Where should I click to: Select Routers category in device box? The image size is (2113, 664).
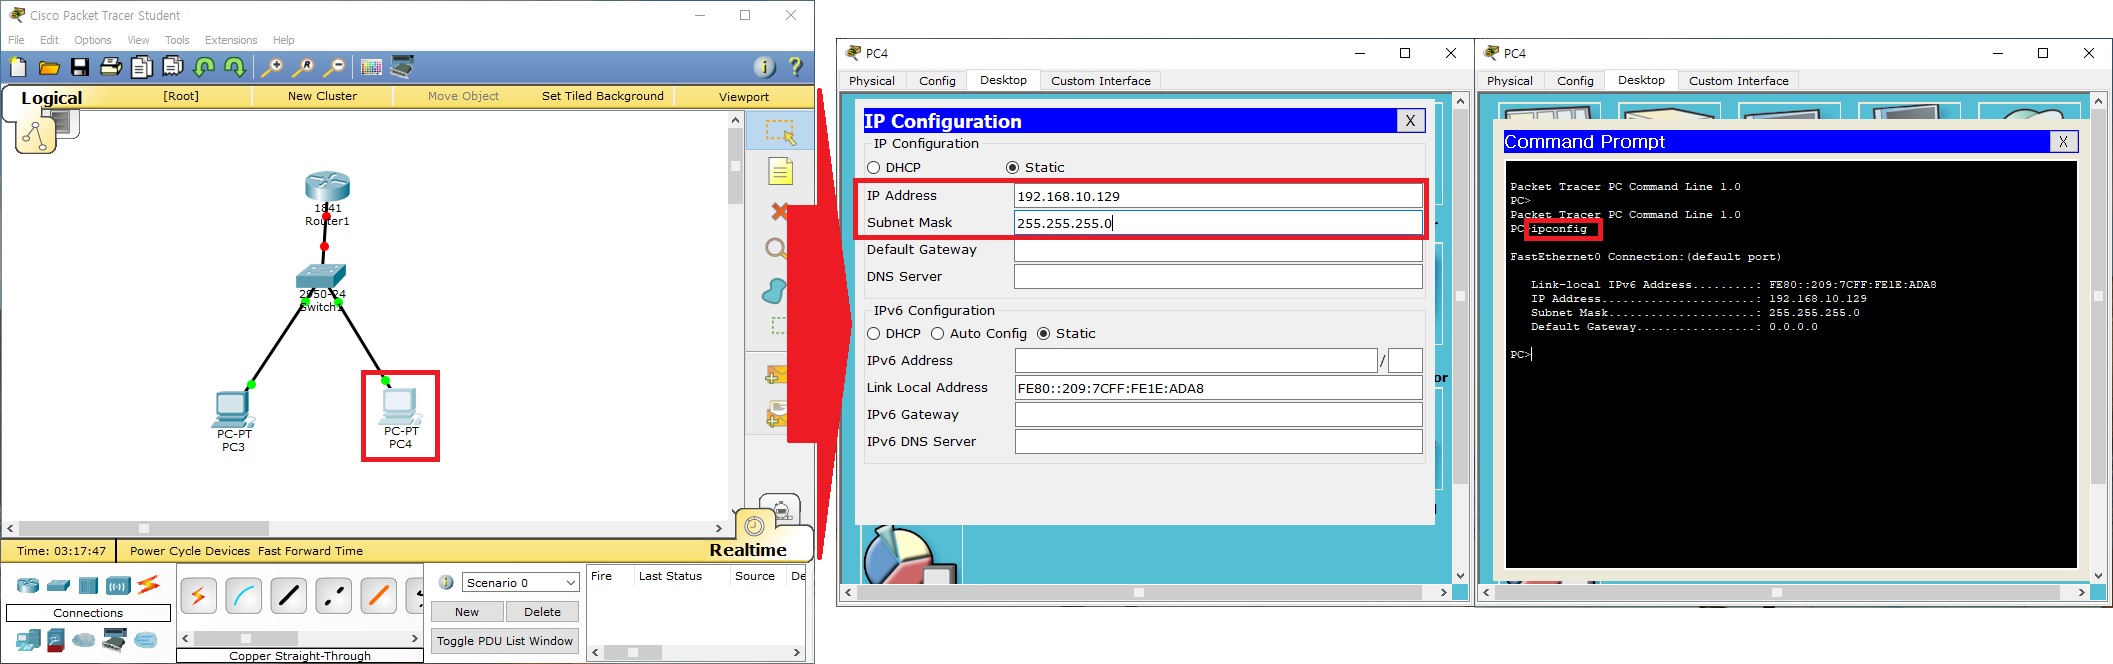28,585
